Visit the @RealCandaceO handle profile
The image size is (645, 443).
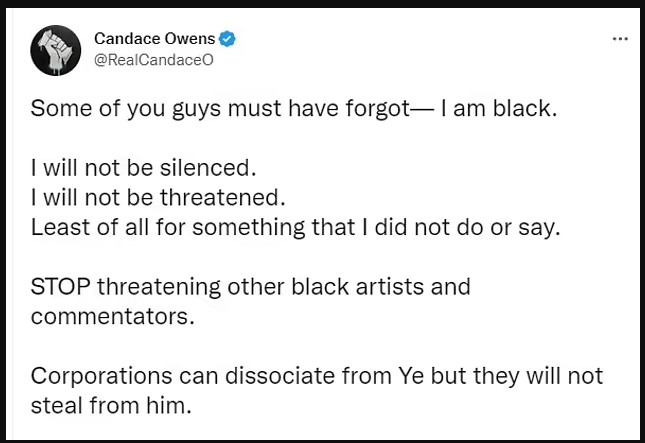[154, 60]
